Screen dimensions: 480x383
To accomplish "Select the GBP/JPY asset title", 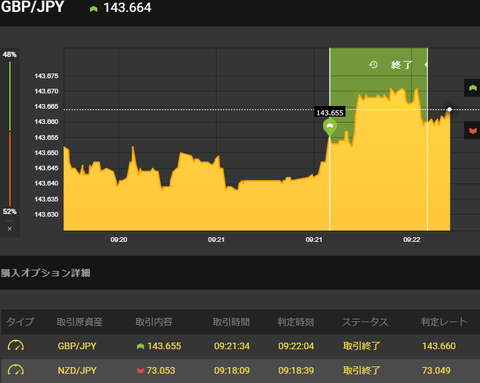I will [x=32, y=7].
